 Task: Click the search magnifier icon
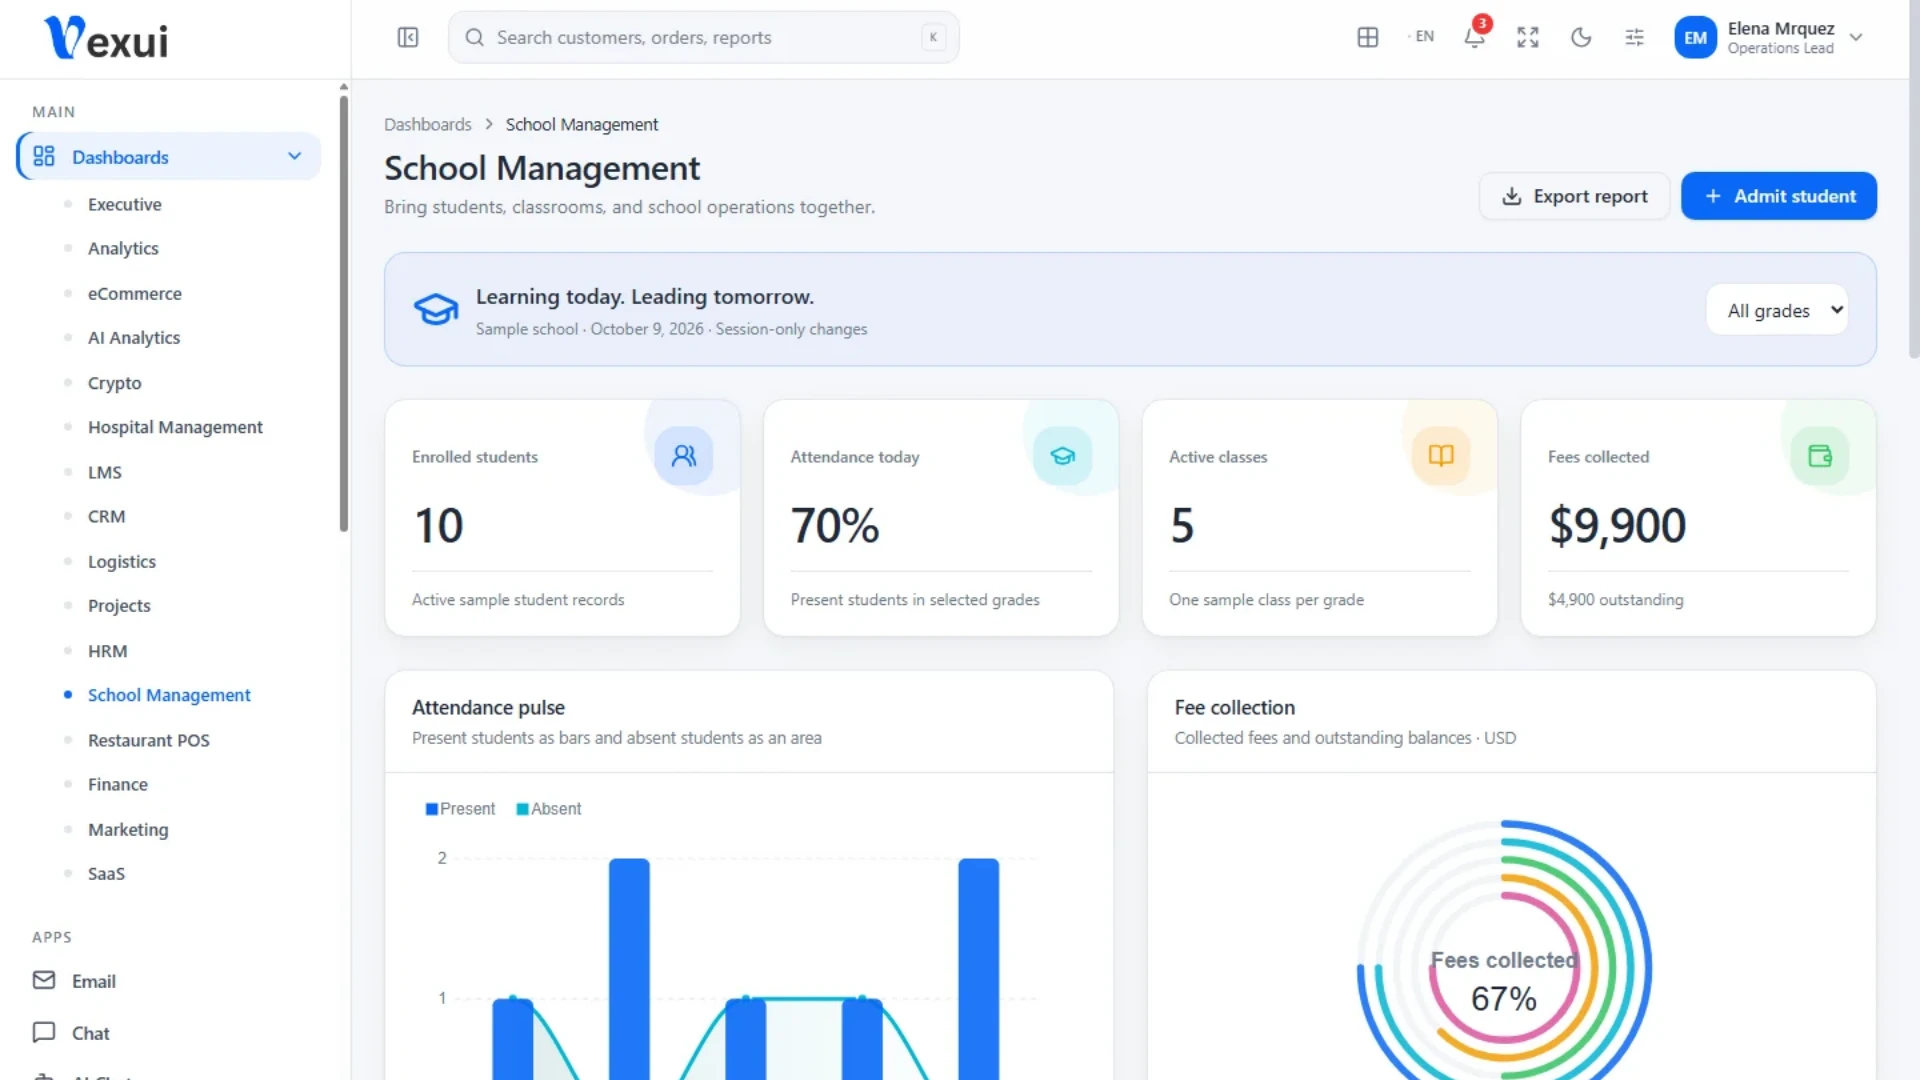click(475, 37)
